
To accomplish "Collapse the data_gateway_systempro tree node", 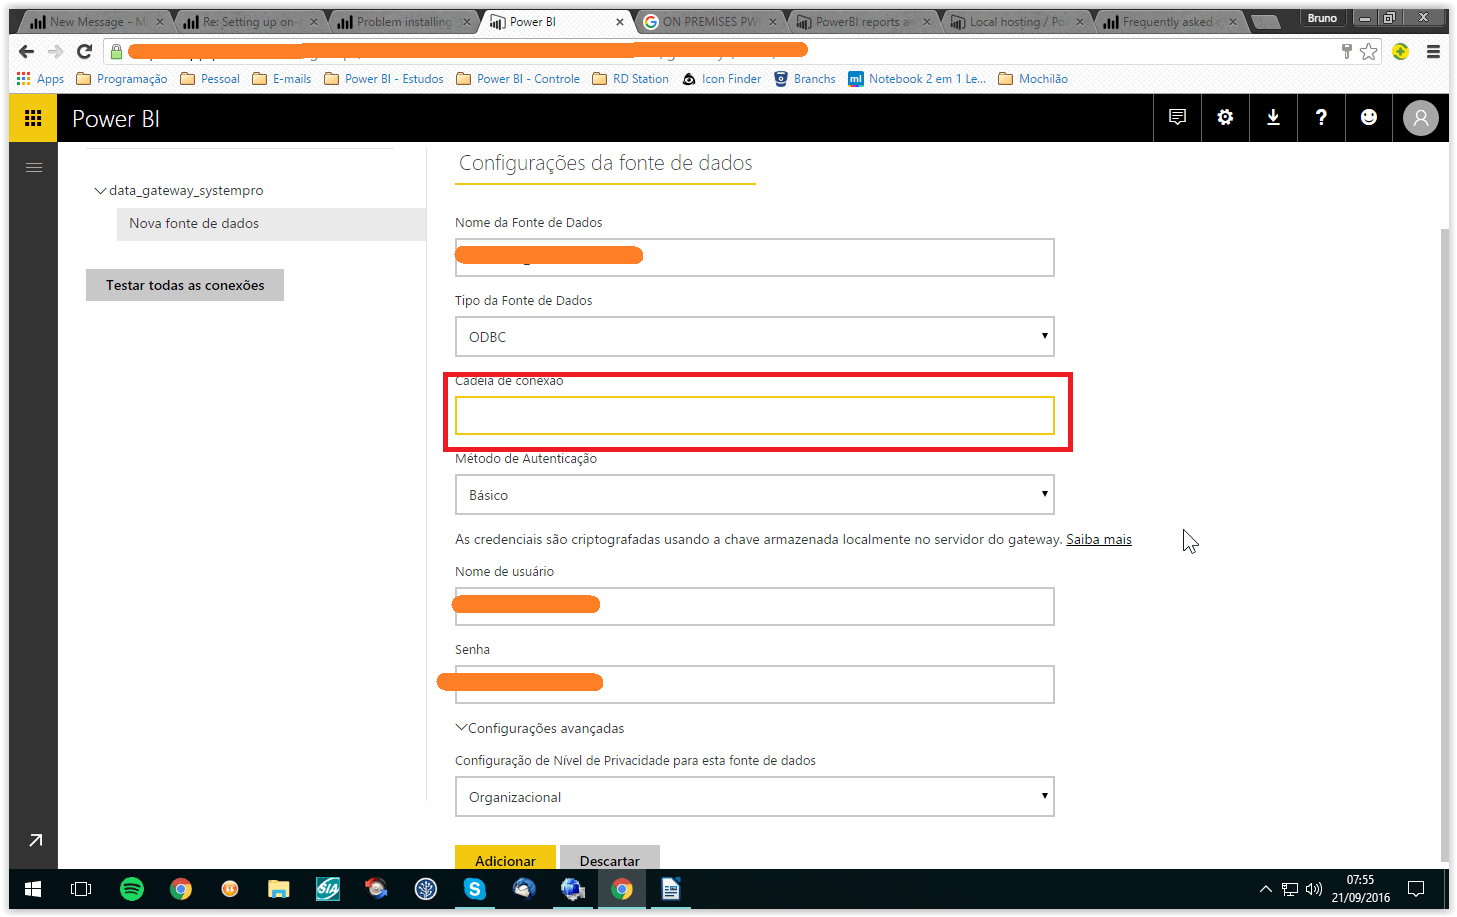I will (x=100, y=190).
